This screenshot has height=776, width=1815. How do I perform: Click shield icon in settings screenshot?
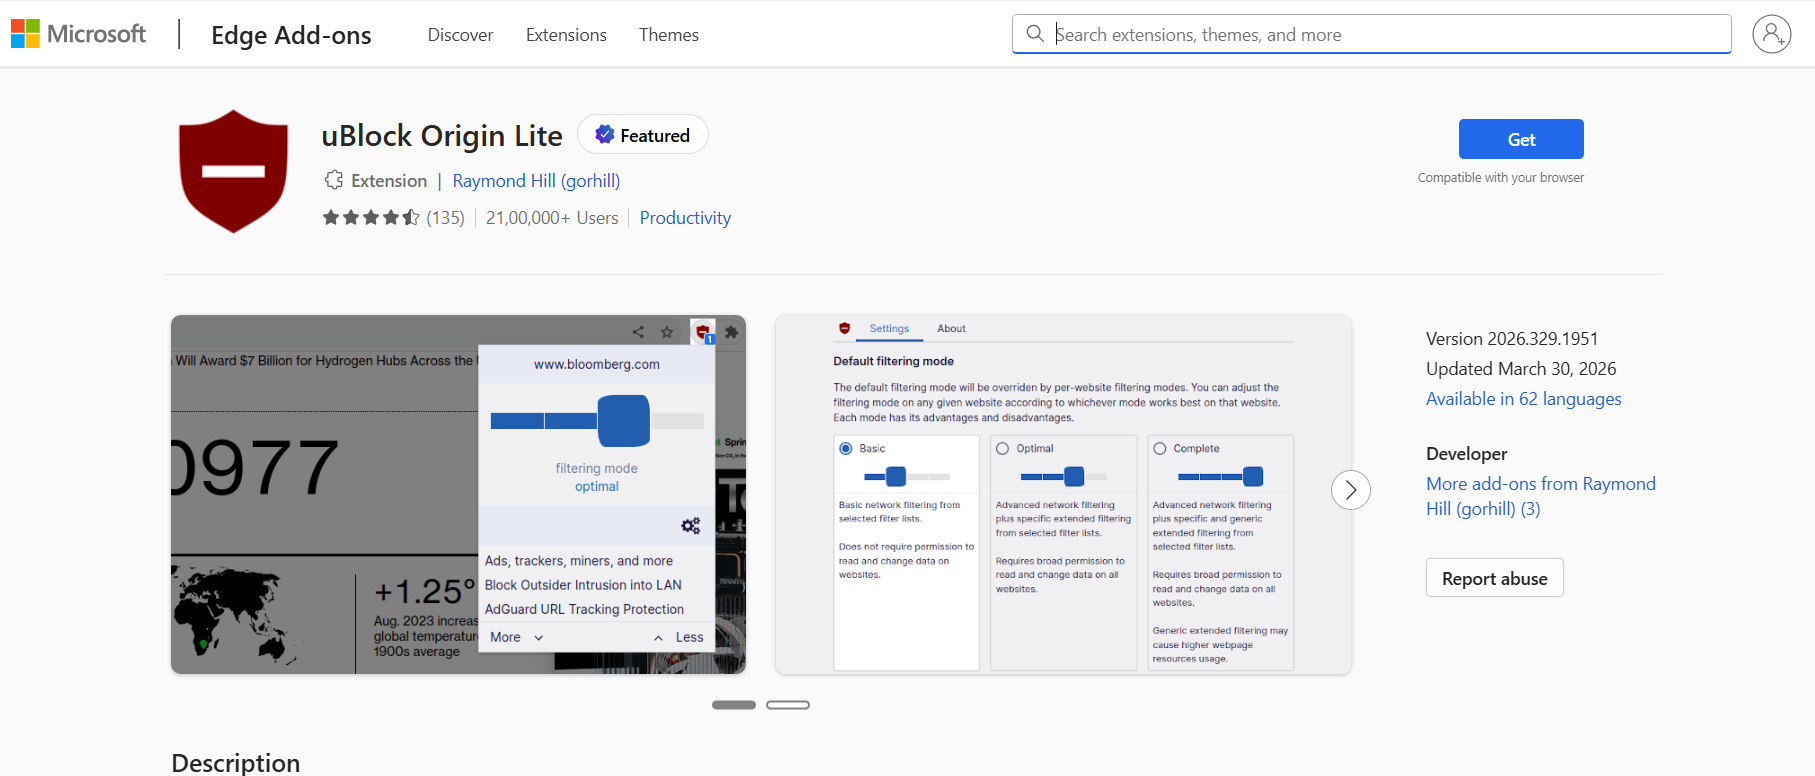pos(845,328)
